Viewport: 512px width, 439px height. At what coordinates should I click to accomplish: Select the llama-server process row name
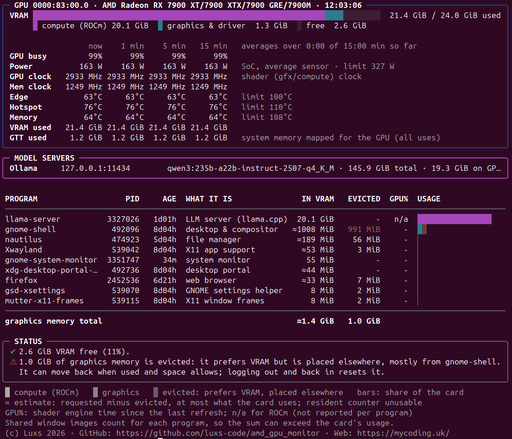[x=32, y=219]
